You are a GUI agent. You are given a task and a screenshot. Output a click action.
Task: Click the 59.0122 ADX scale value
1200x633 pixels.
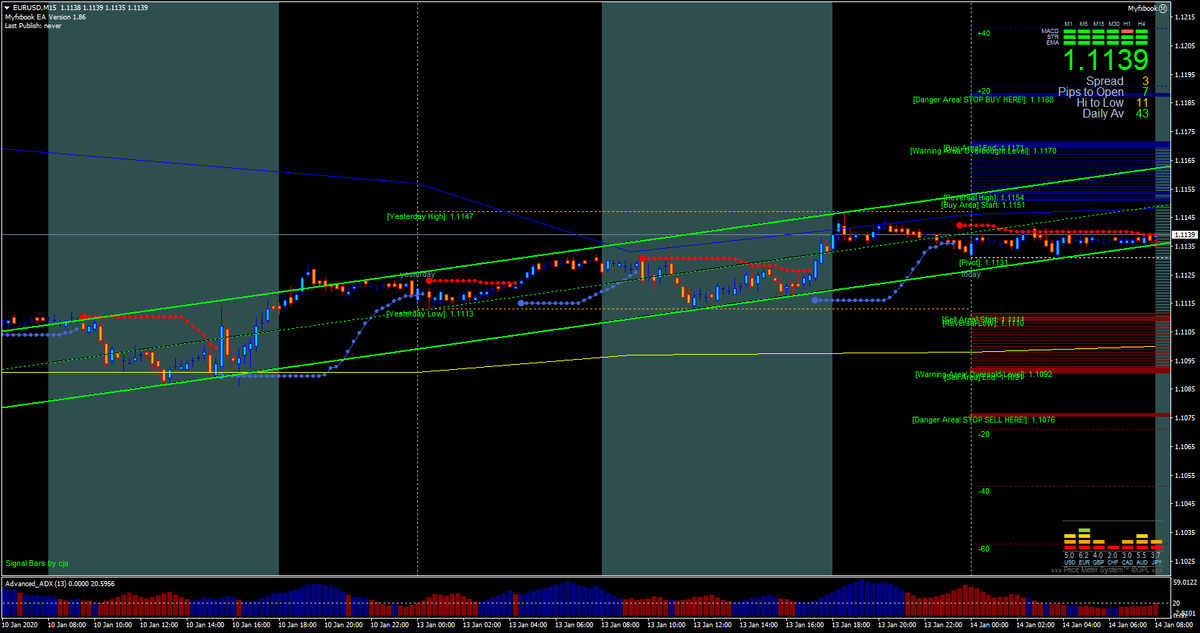pos(1186,581)
